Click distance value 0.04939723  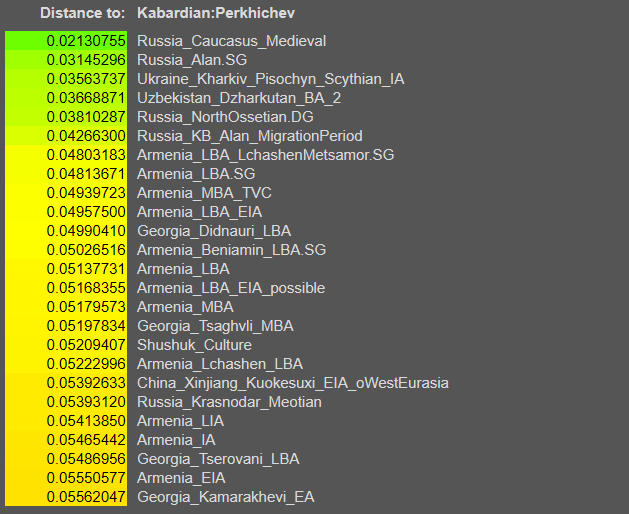click(86, 193)
